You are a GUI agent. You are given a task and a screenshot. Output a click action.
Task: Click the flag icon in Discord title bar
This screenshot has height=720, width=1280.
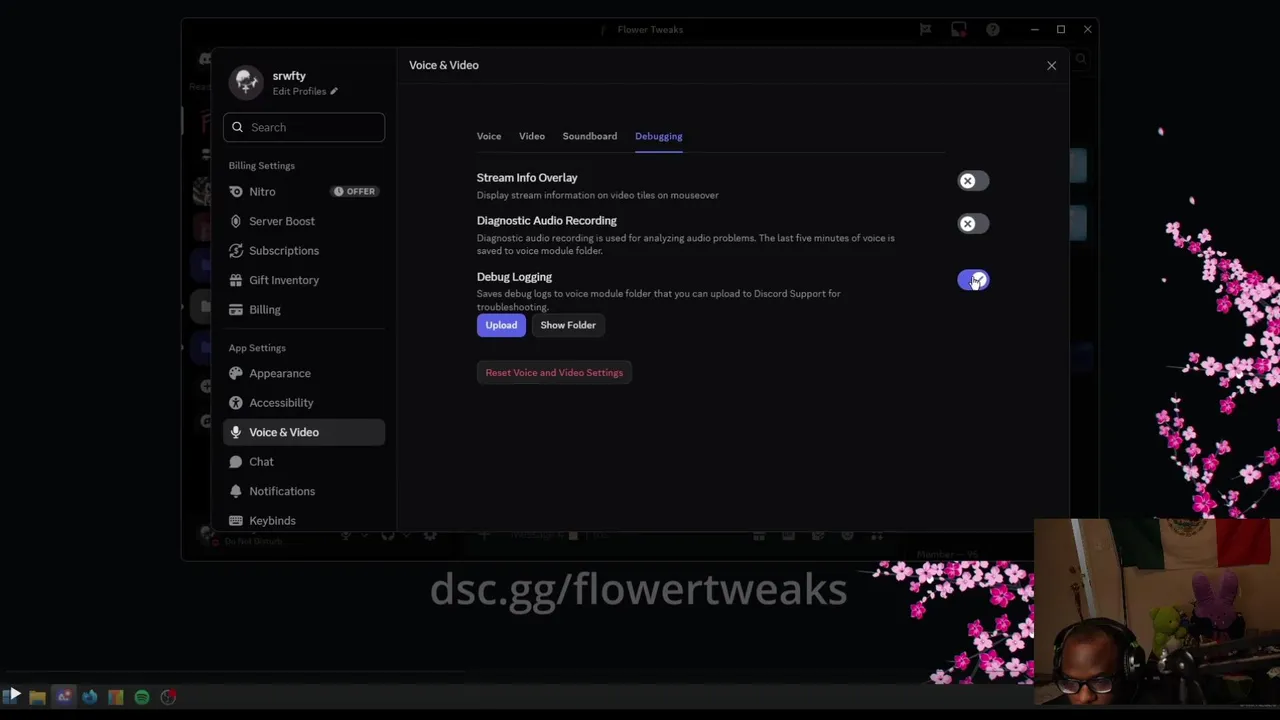[925, 30]
